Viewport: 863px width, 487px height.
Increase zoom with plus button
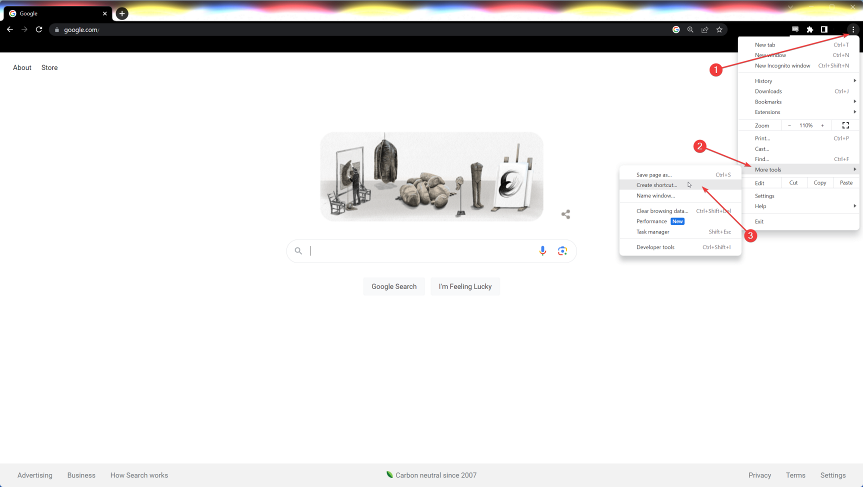pyautogui.click(x=823, y=125)
